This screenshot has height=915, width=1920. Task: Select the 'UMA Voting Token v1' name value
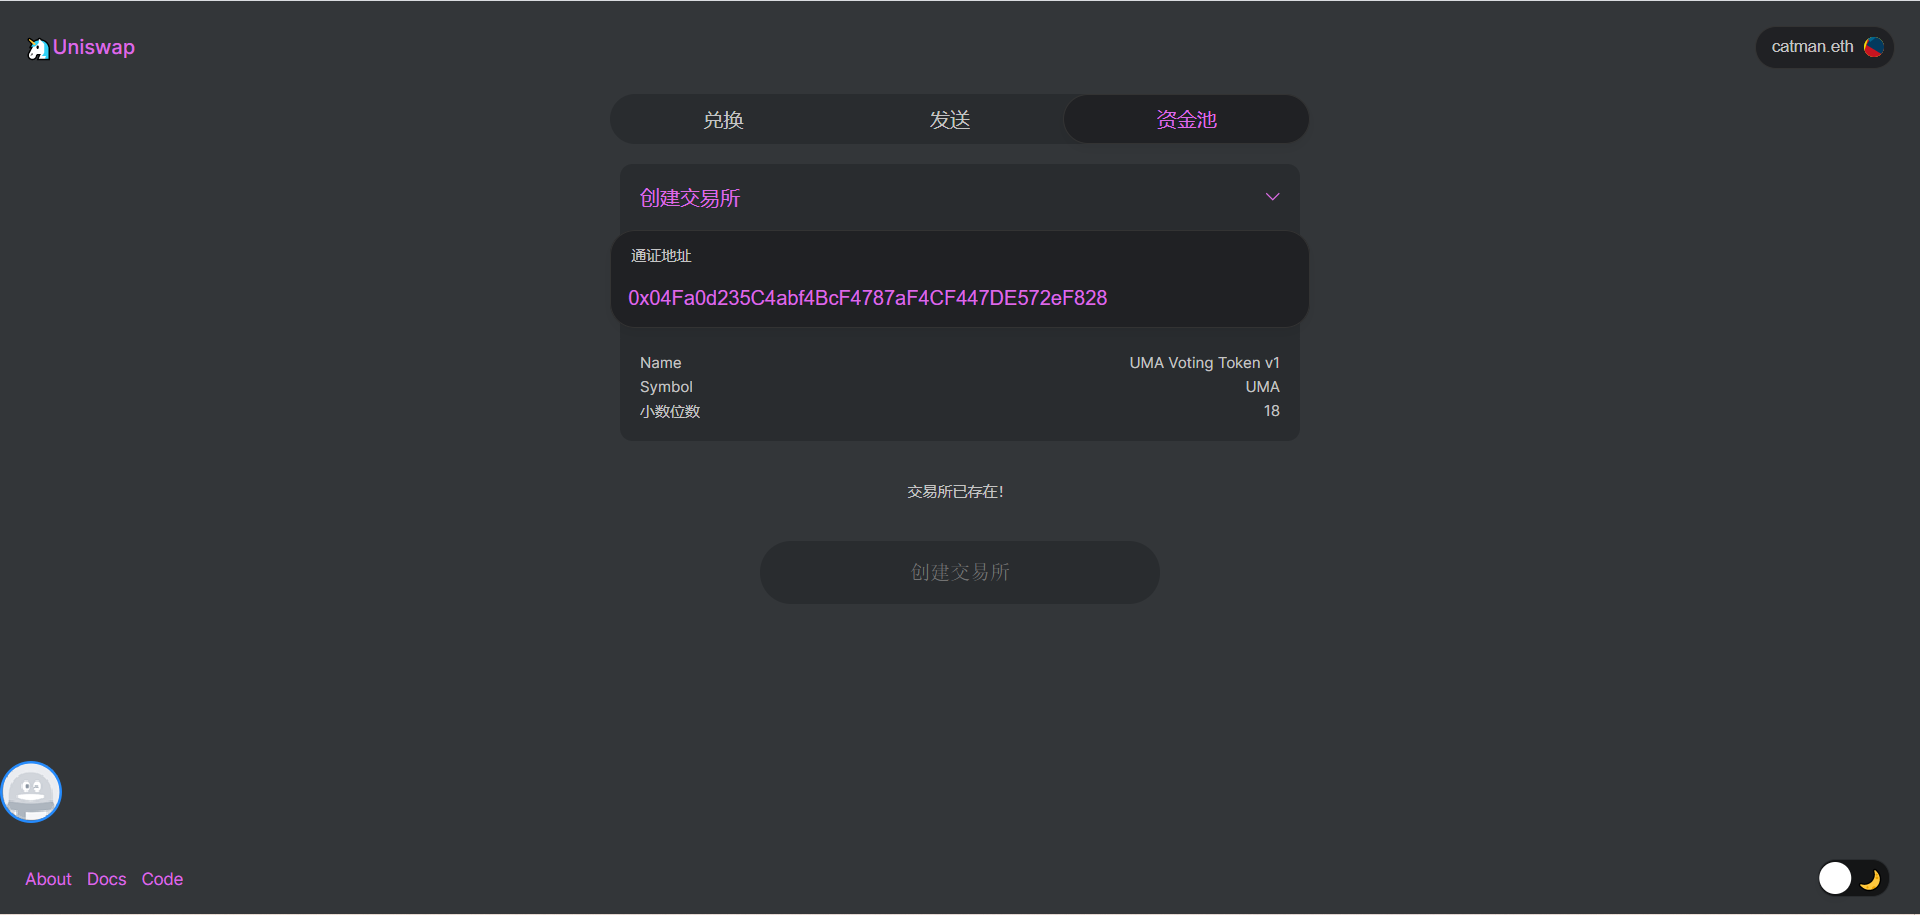click(x=1204, y=363)
